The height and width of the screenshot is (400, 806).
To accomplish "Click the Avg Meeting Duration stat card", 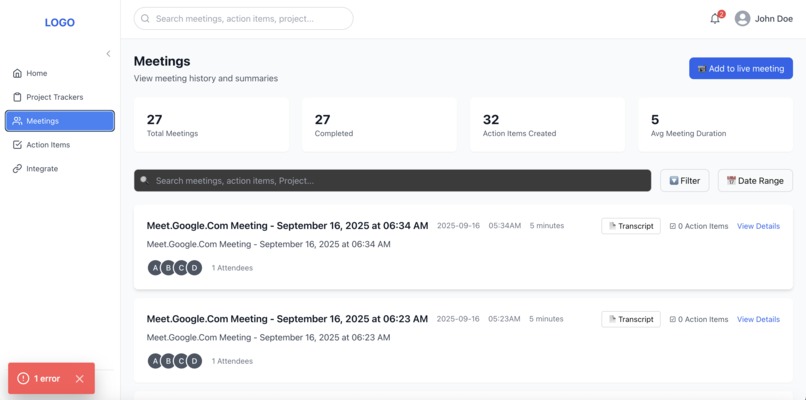I will [x=716, y=125].
